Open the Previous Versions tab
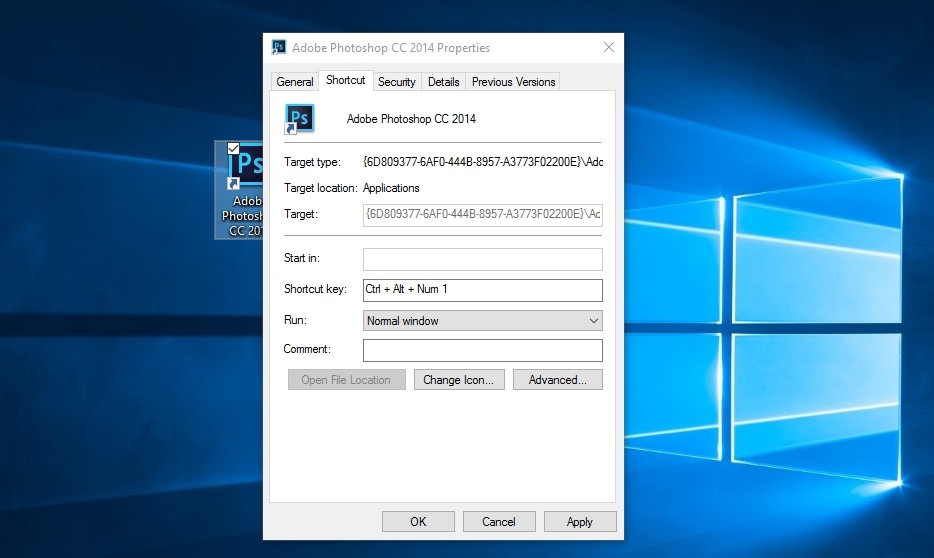Screen dimensions: 934x558 [513, 82]
